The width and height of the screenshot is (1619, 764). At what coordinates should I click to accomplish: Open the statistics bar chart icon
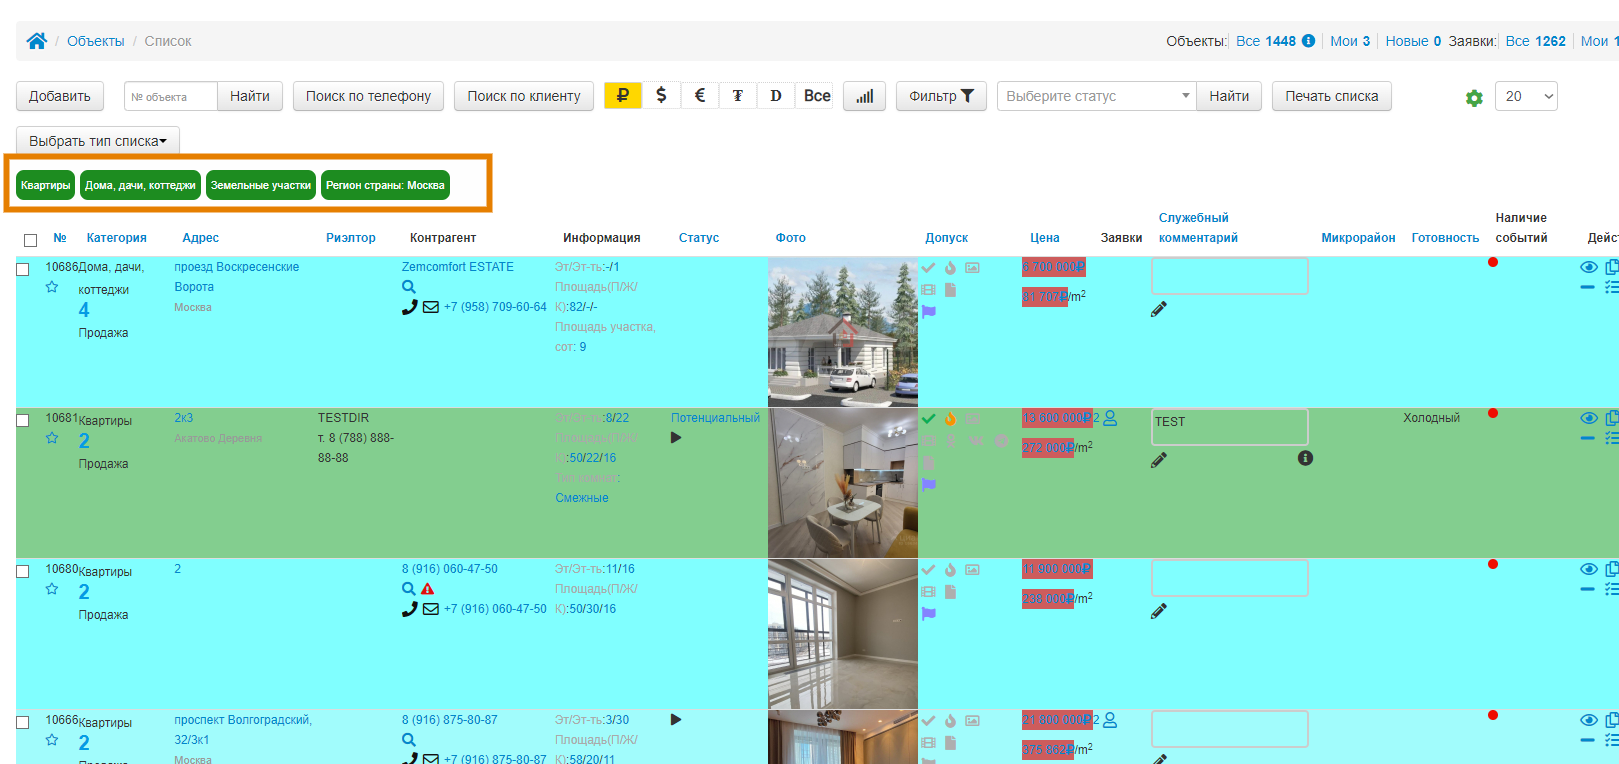coord(864,96)
